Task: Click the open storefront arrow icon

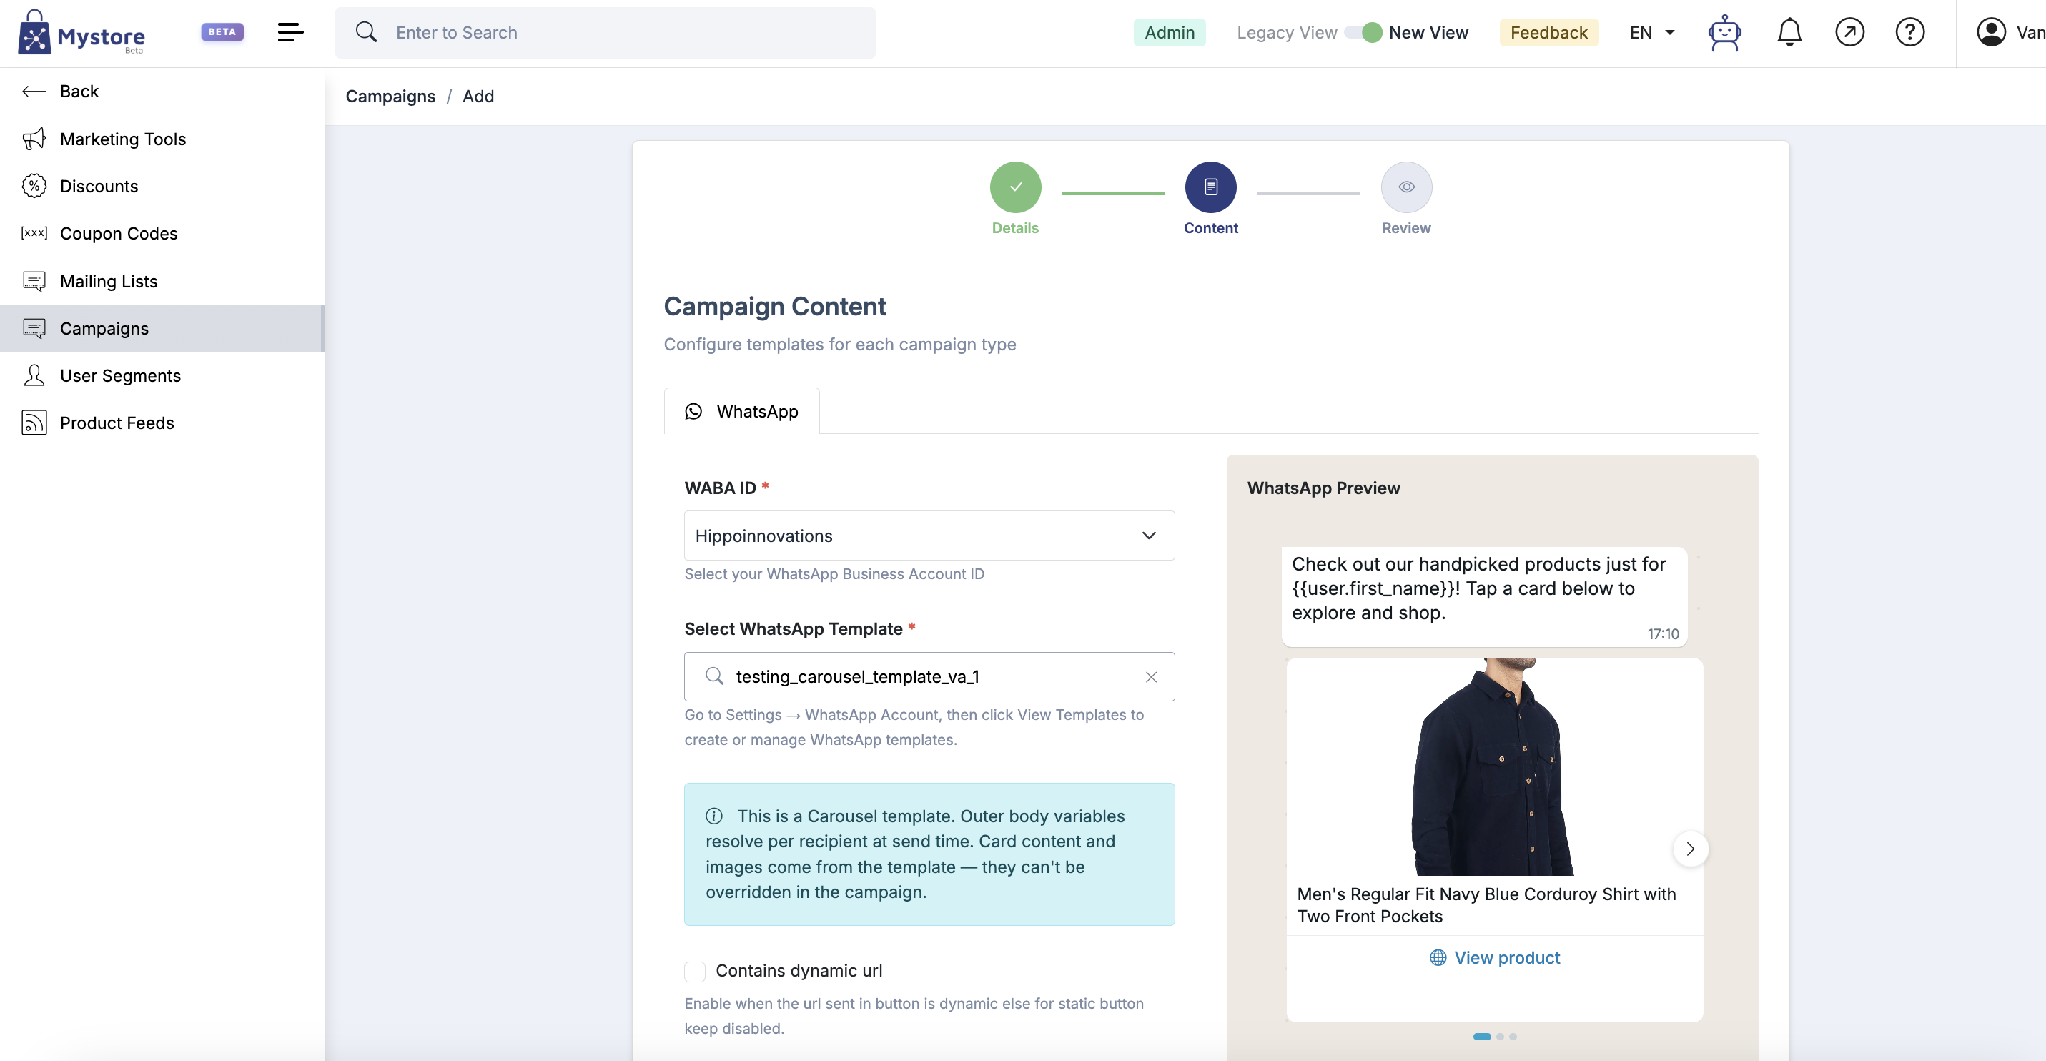Action: (1850, 33)
